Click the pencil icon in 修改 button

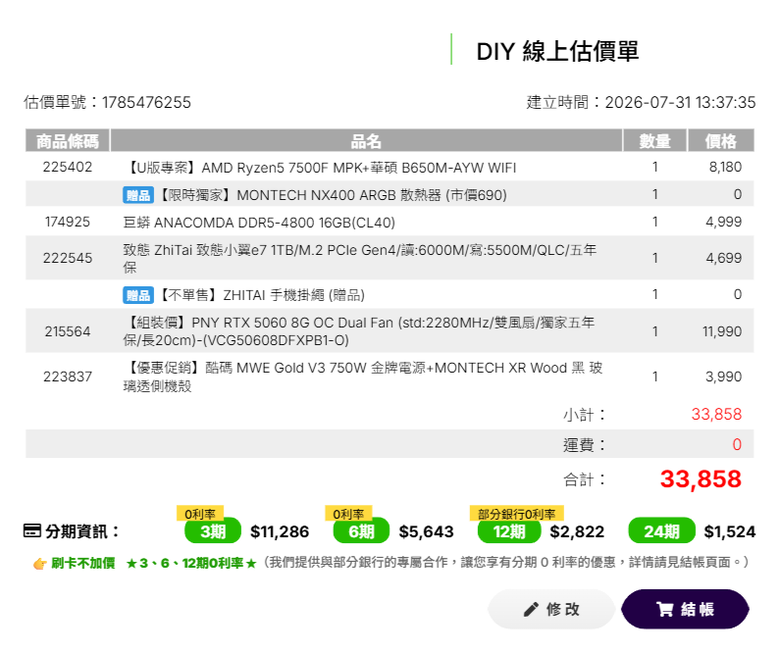click(531, 609)
